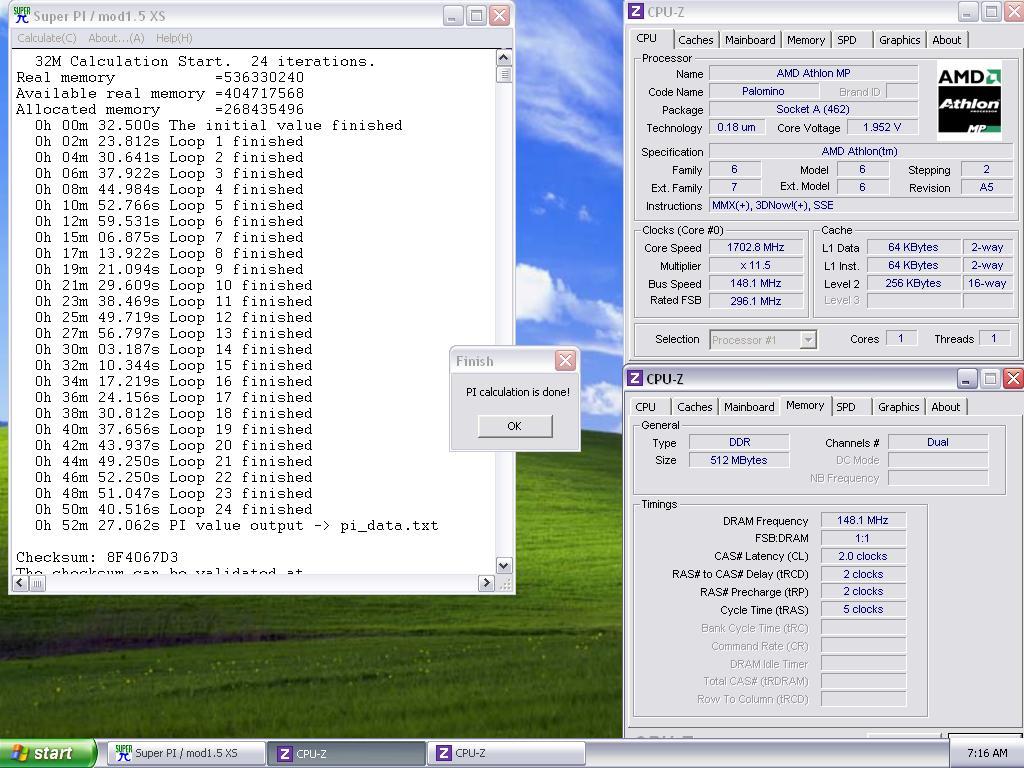
Task: Click the AMD Athlon MP processor logo
Action: coord(969,101)
